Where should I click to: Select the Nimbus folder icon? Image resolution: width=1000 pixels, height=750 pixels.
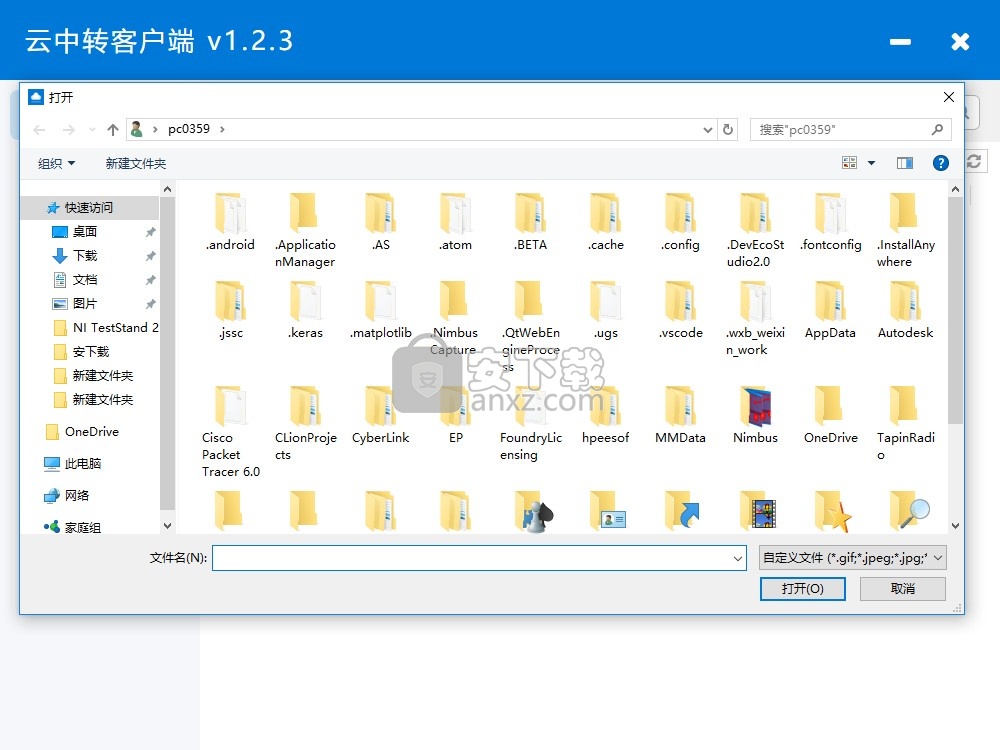755,406
